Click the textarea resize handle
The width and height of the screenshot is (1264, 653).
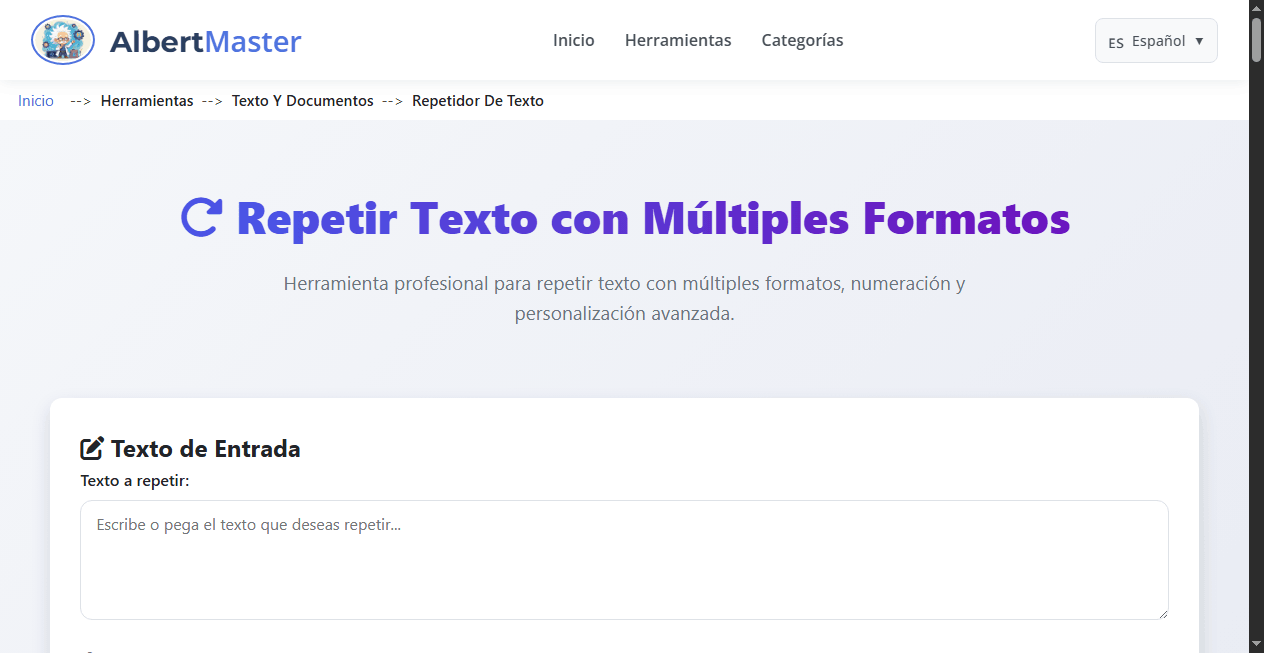click(1163, 613)
